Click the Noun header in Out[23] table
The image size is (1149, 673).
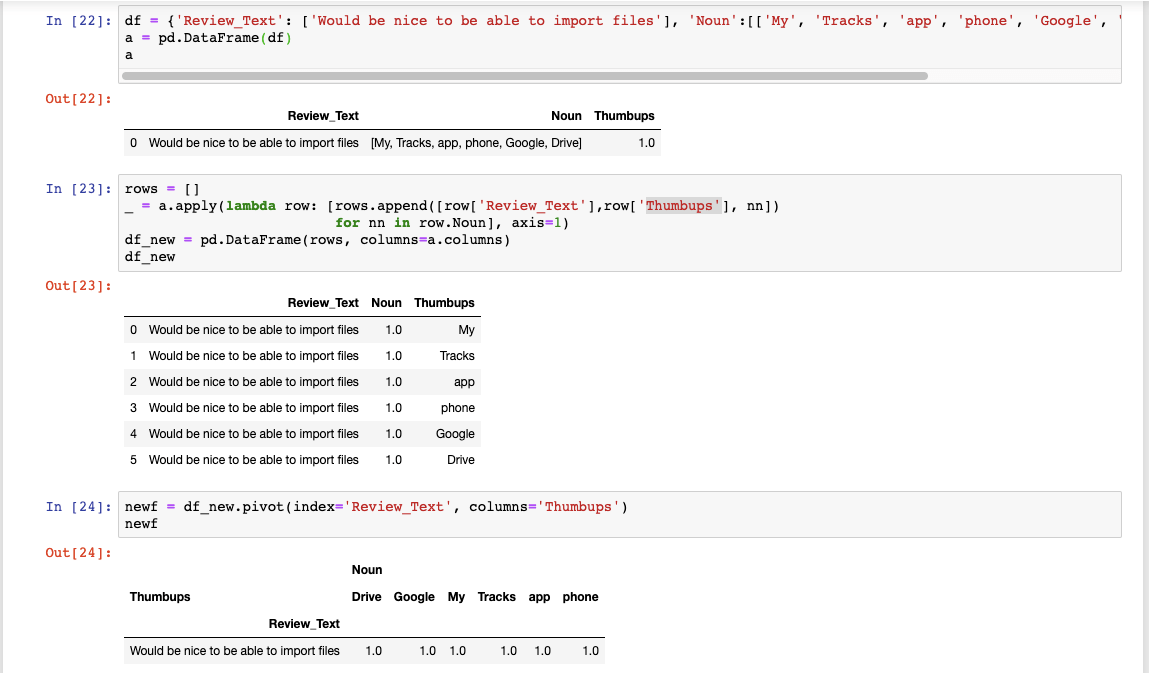pos(386,303)
